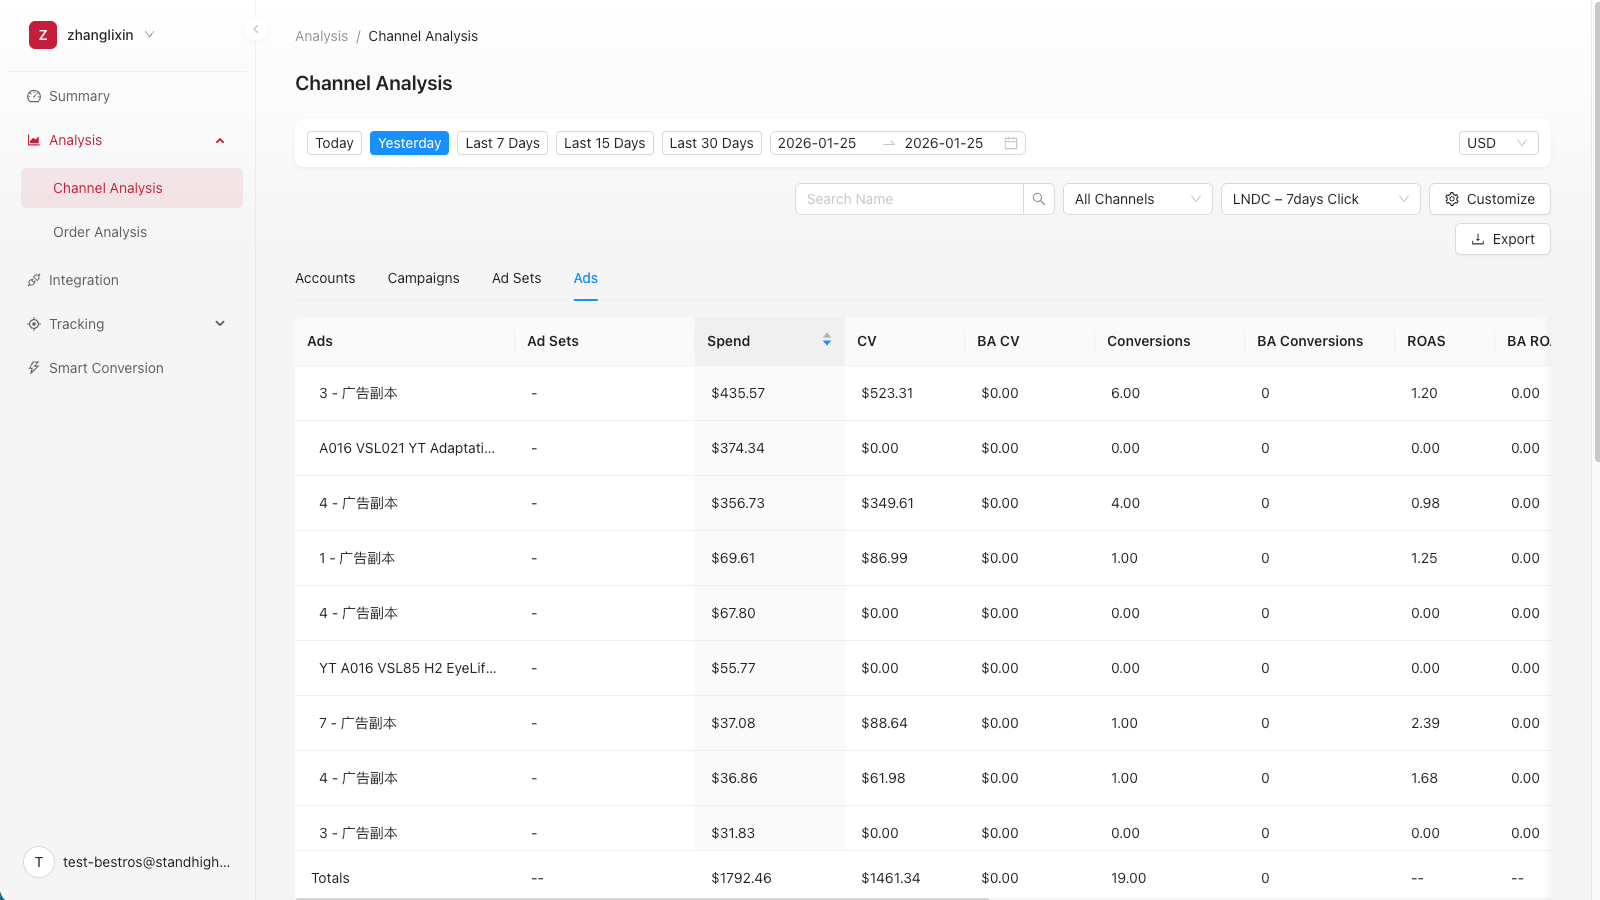Click the T user avatar

[x=39, y=862]
